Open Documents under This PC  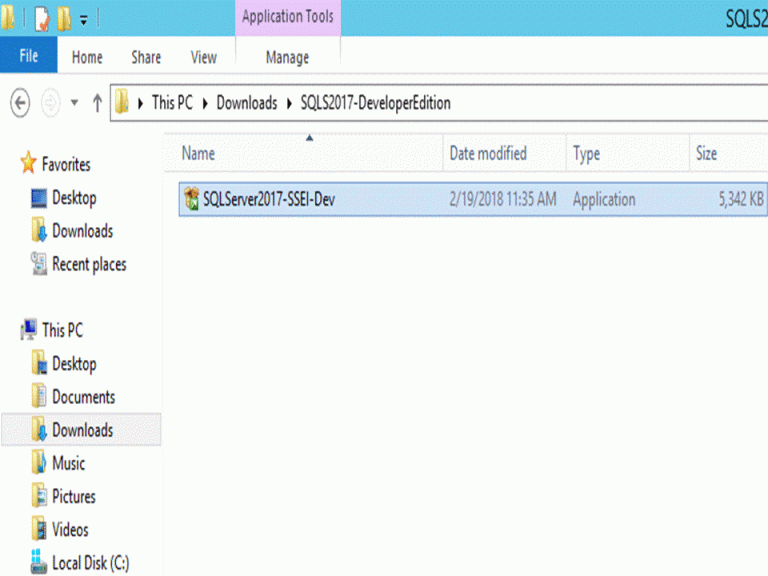coord(84,397)
